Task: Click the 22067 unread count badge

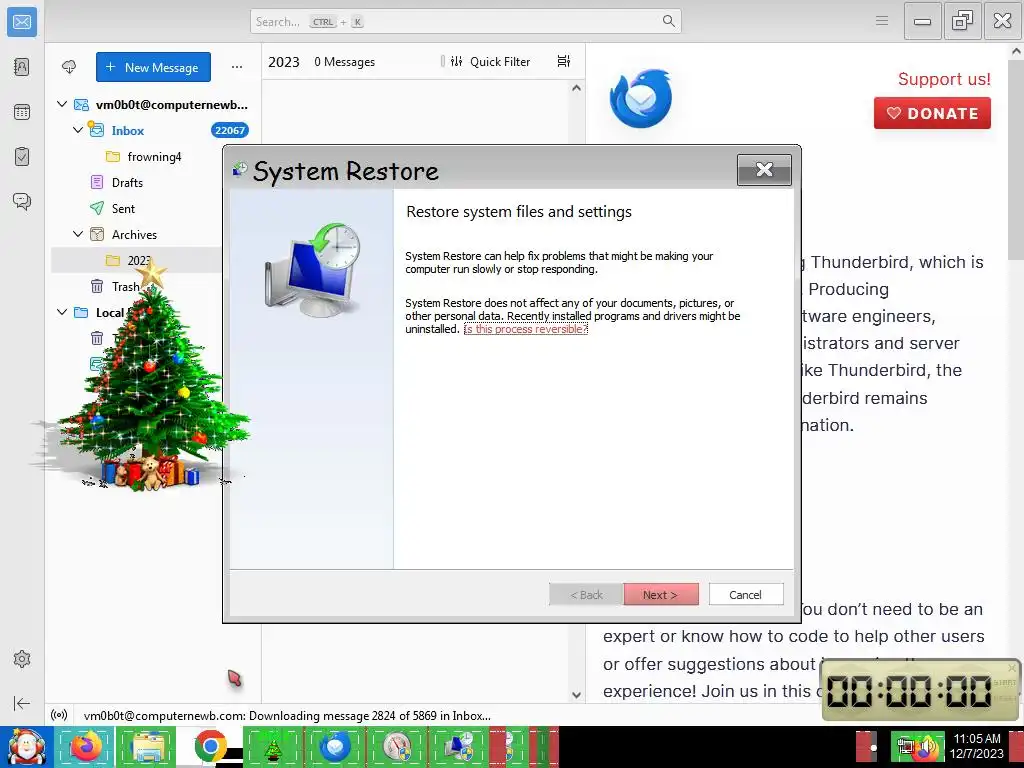Action: (x=230, y=130)
